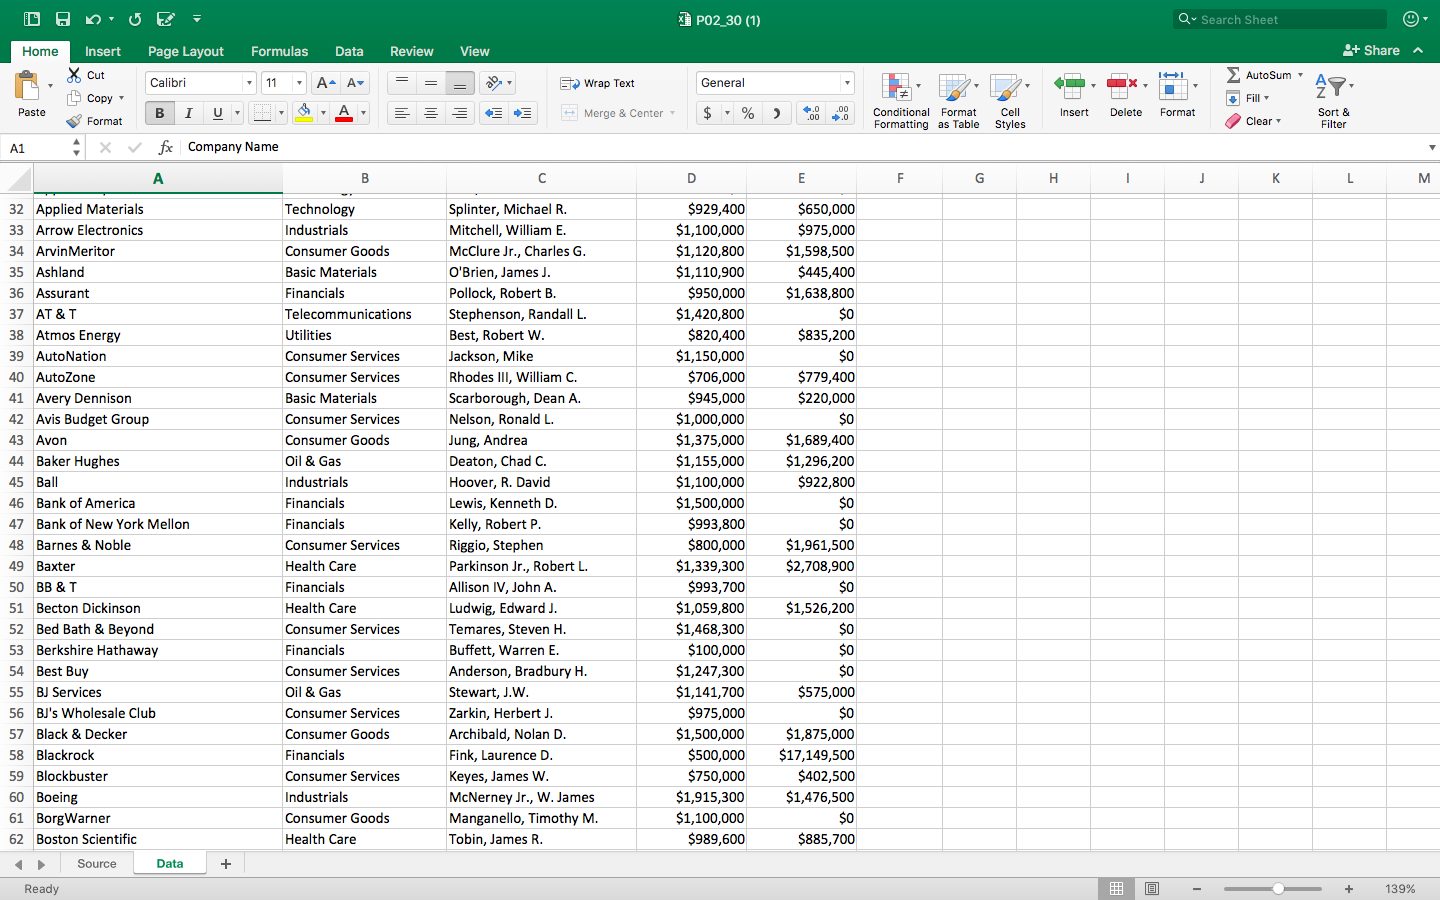Toggle Italic formatting
Image resolution: width=1440 pixels, height=900 pixels.
pyautogui.click(x=188, y=113)
